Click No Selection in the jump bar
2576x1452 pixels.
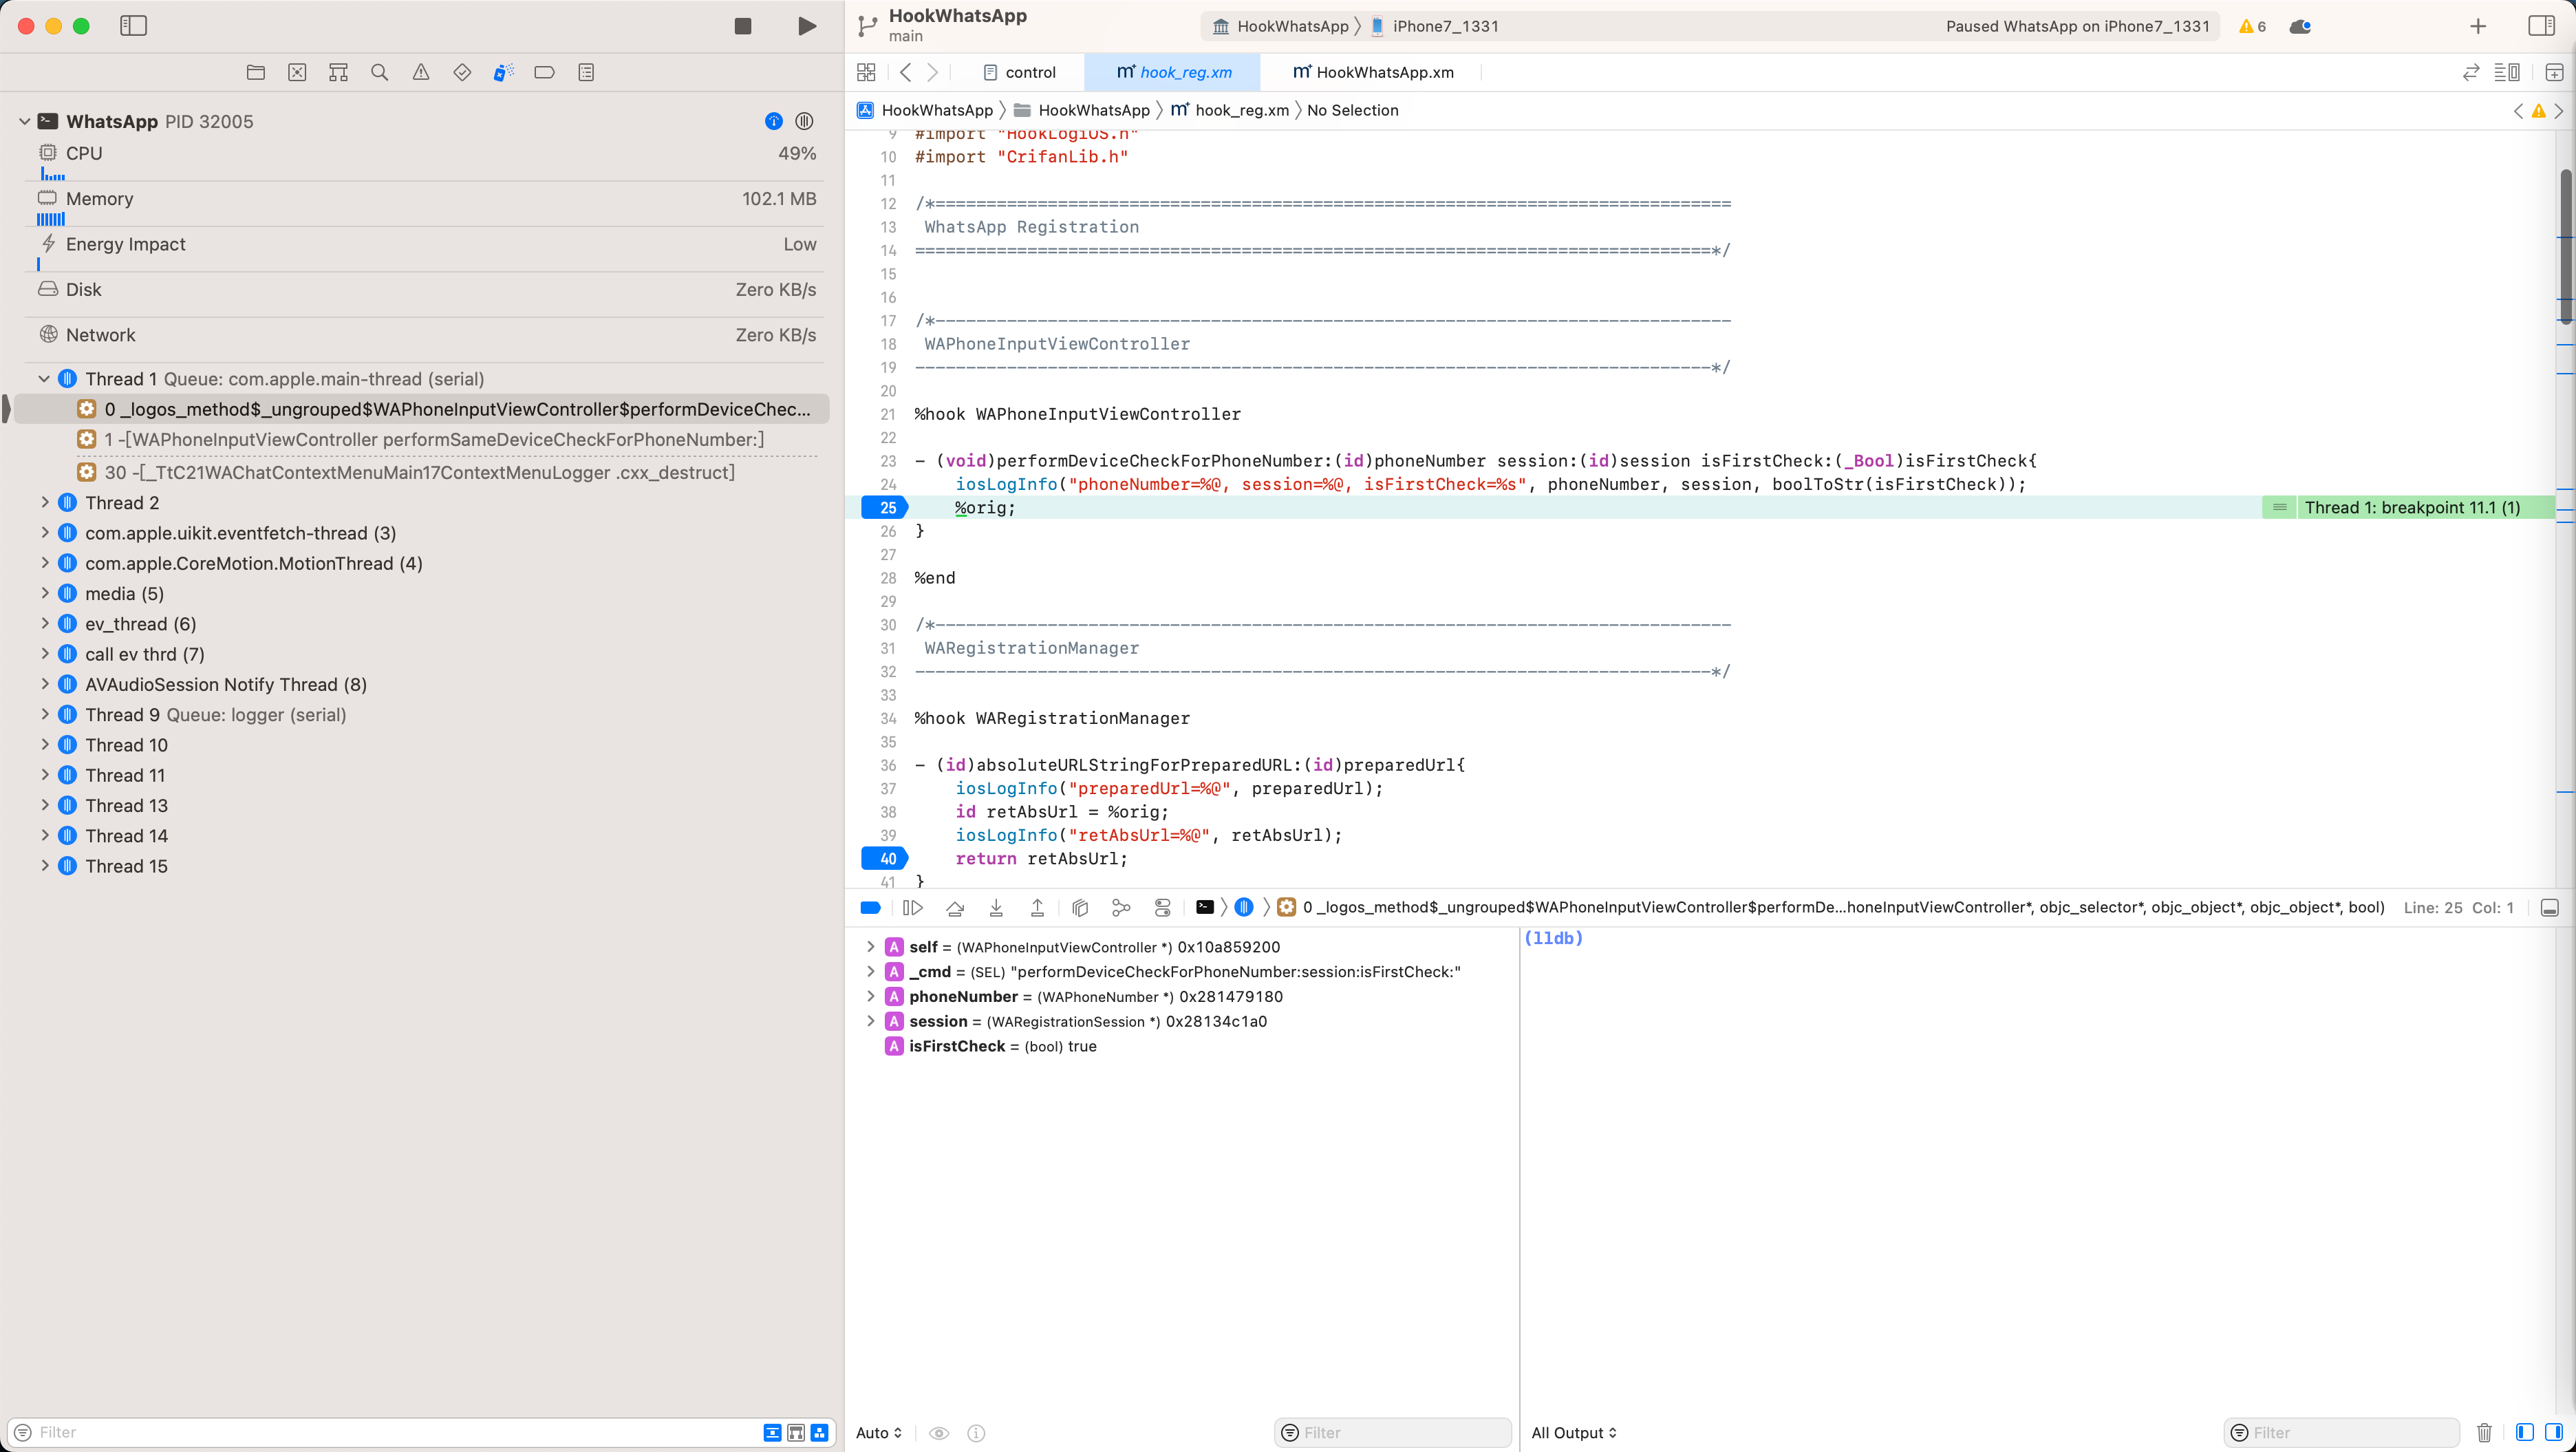pyautogui.click(x=1352, y=110)
